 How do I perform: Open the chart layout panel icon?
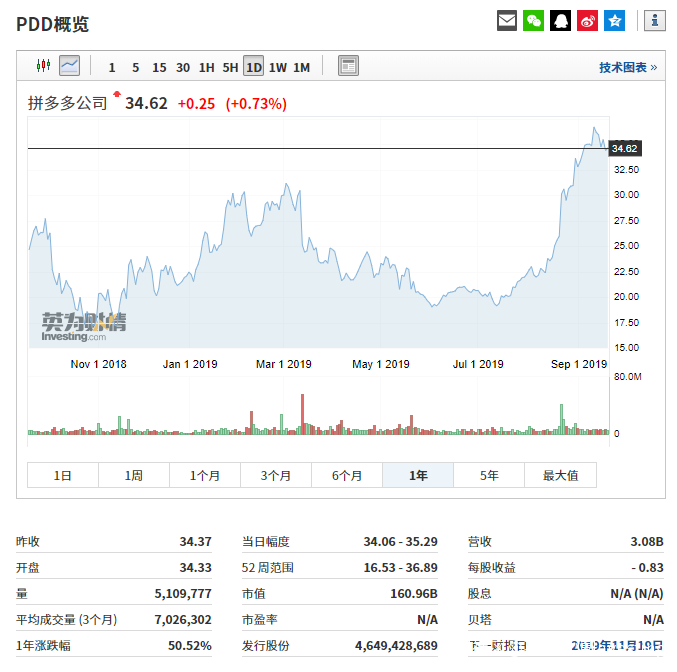348,66
